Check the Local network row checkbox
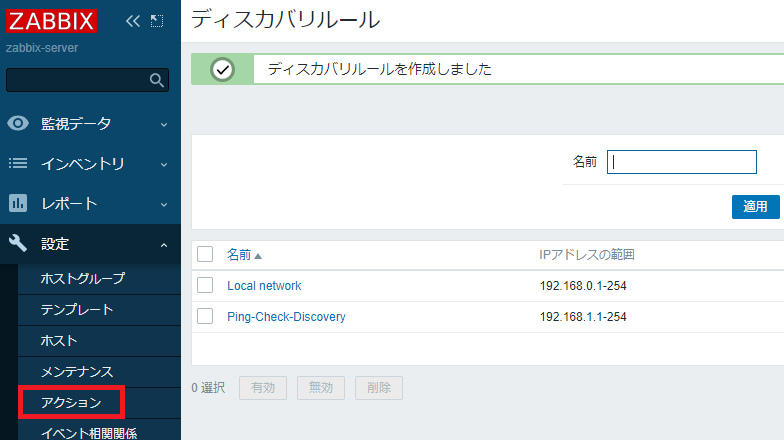 pyautogui.click(x=205, y=285)
